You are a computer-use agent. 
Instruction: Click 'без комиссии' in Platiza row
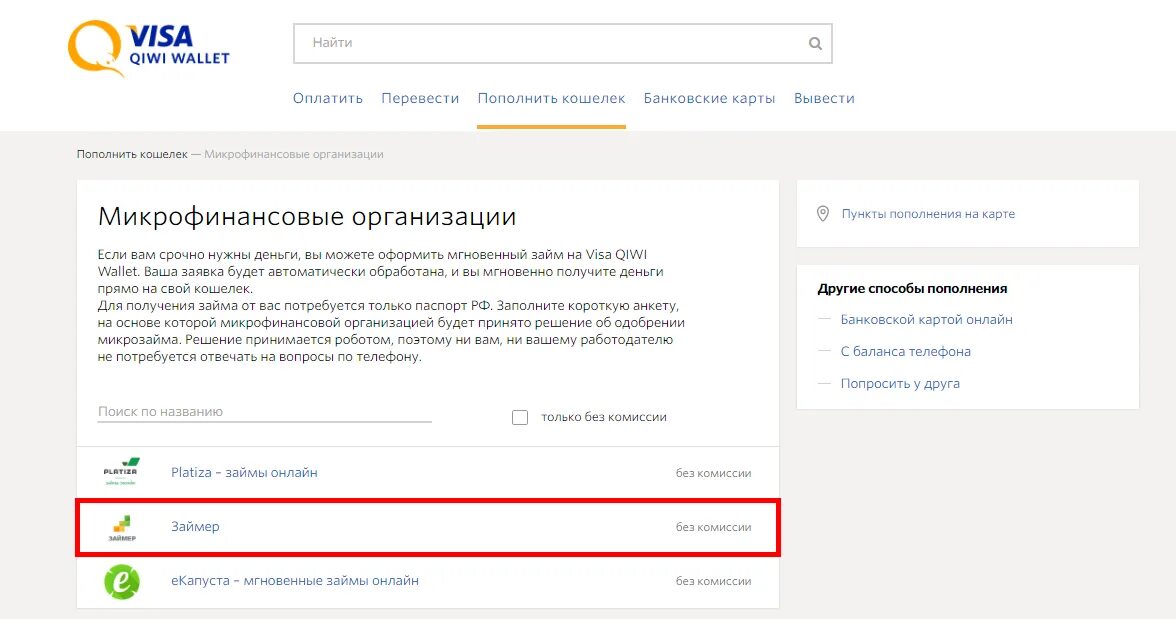[713, 473]
